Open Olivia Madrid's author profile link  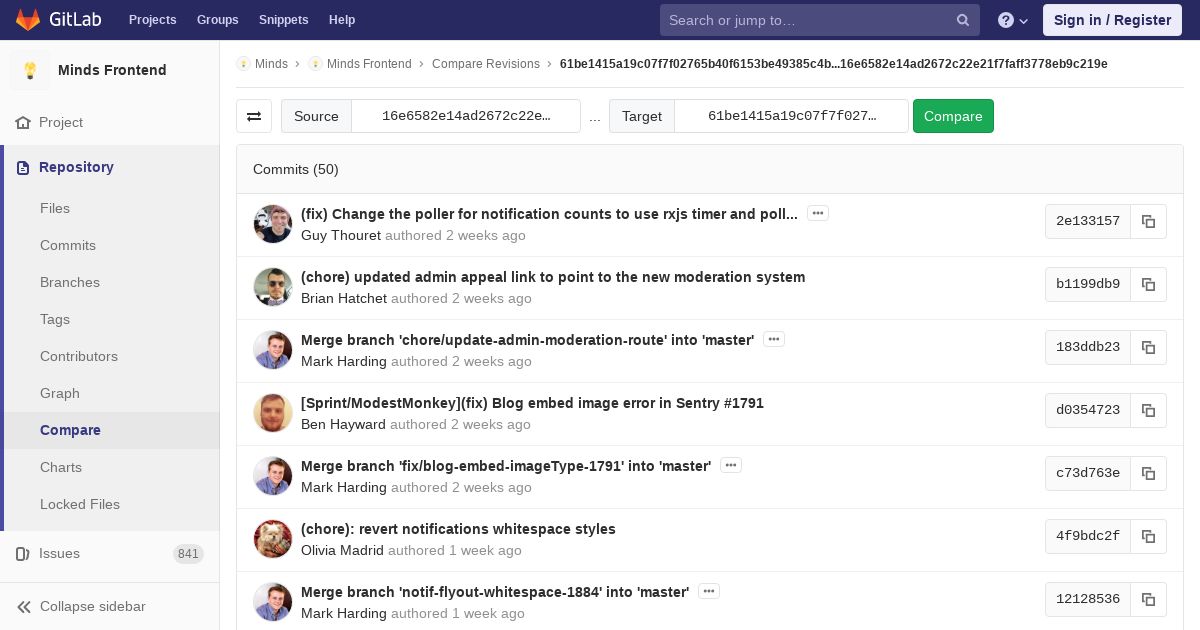(x=342, y=551)
